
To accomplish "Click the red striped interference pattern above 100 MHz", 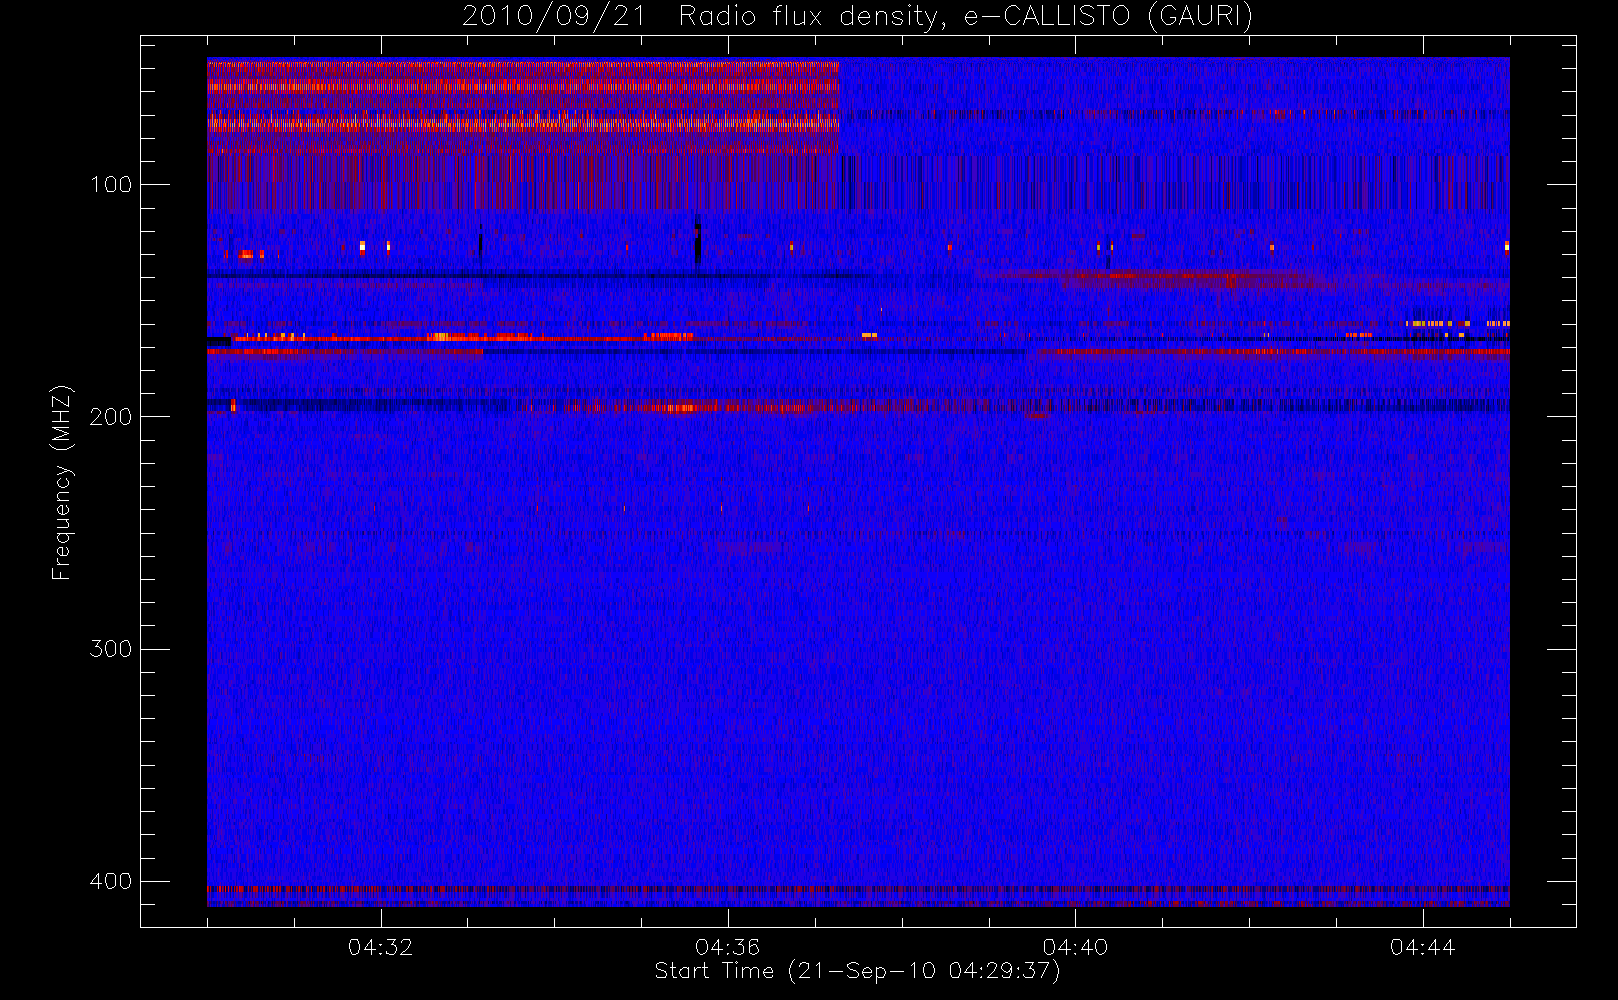I will point(523,108).
